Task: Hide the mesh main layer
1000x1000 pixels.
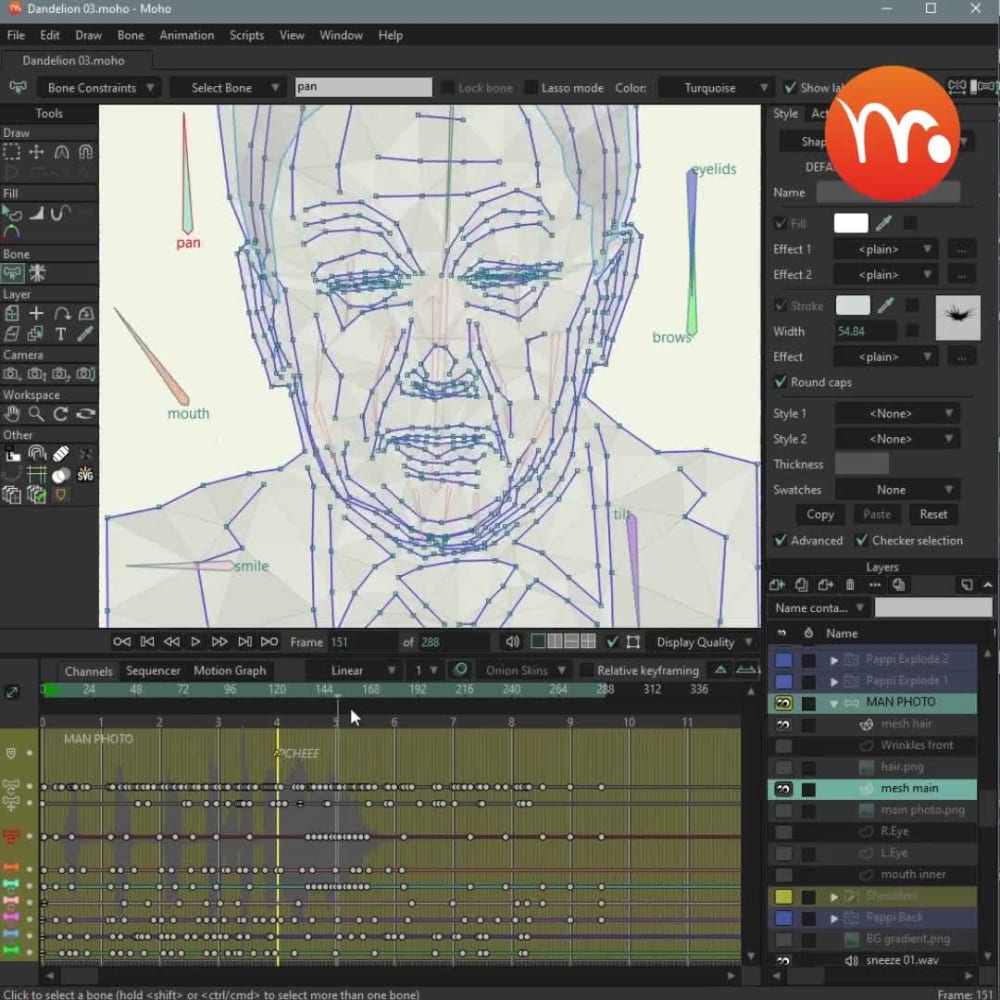Action: pyautogui.click(x=783, y=789)
